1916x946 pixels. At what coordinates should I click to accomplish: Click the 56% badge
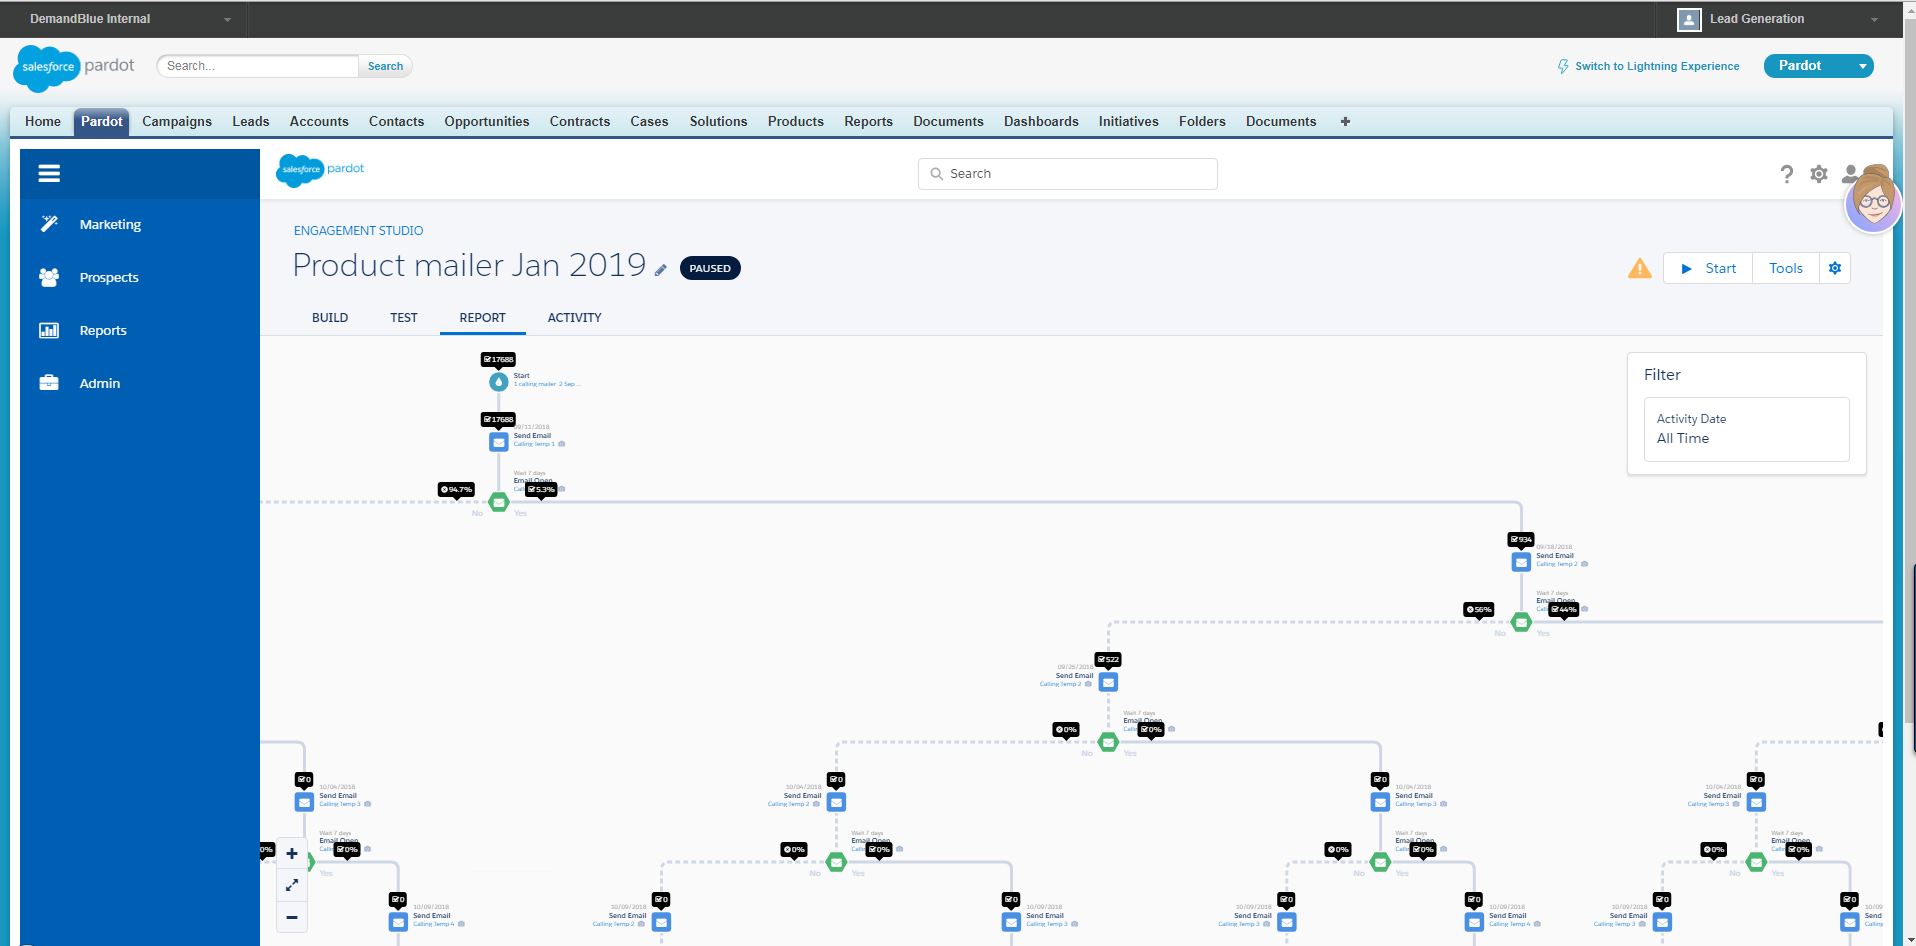pos(1479,609)
